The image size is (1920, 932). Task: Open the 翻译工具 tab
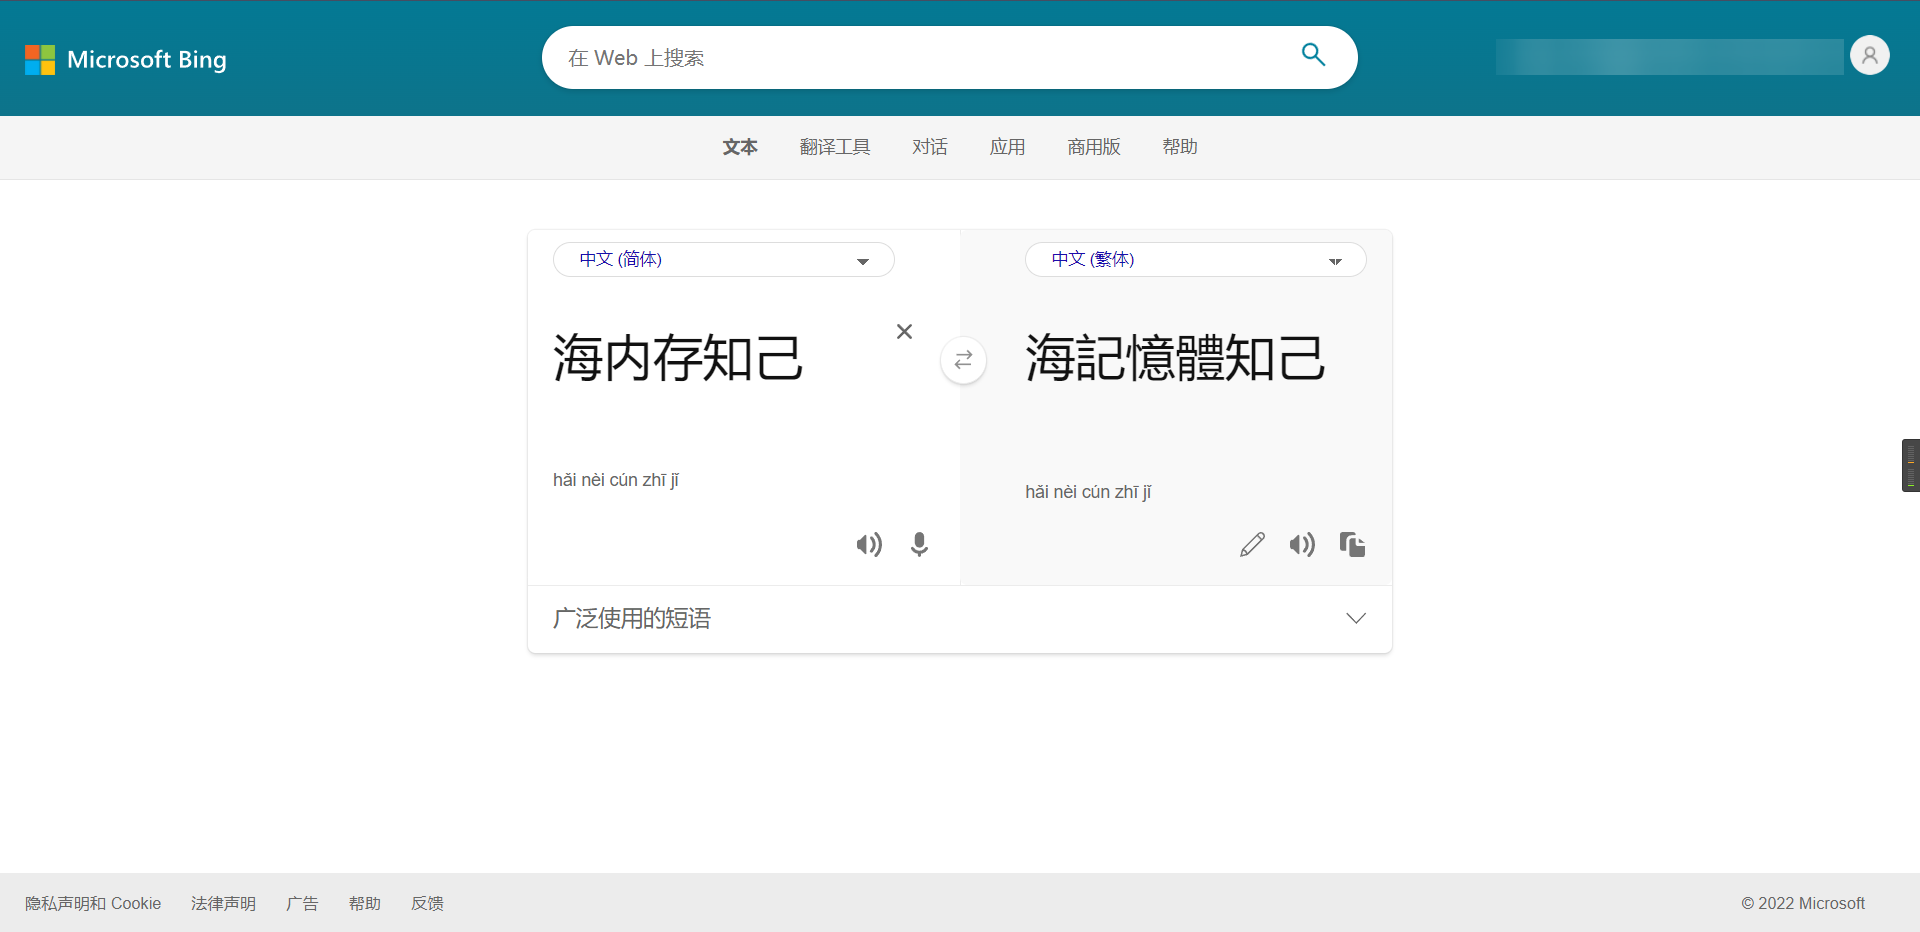tap(835, 148)
